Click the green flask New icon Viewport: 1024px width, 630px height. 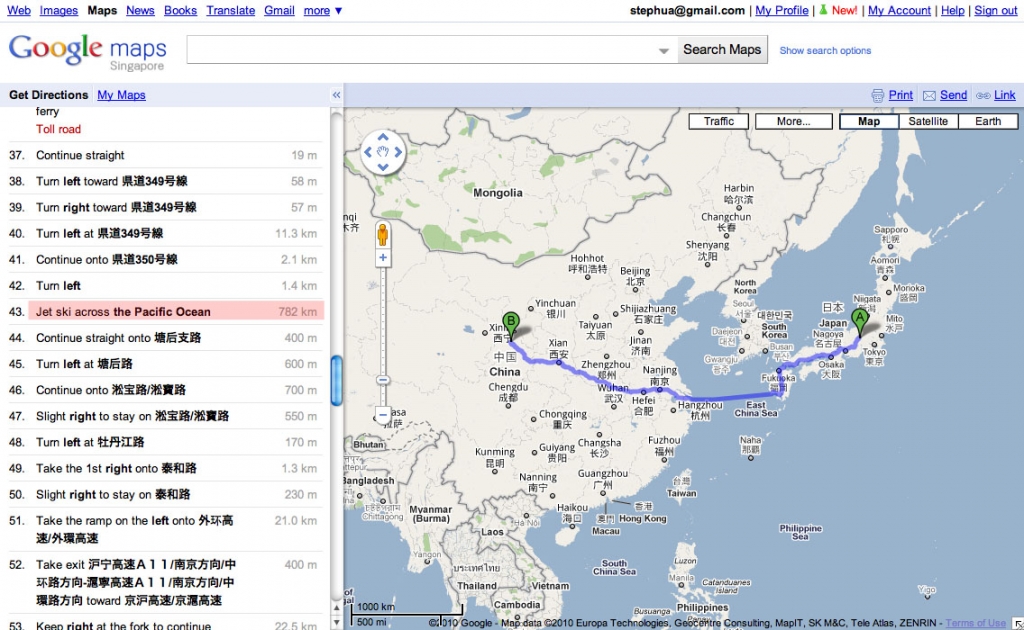point(824,10)
